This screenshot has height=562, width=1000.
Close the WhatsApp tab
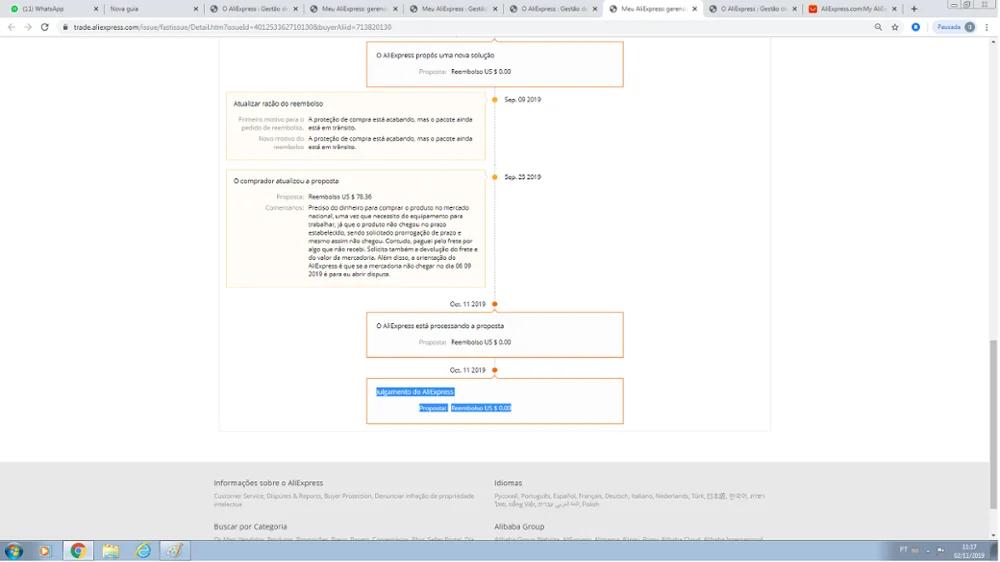[x=96, y=9]
